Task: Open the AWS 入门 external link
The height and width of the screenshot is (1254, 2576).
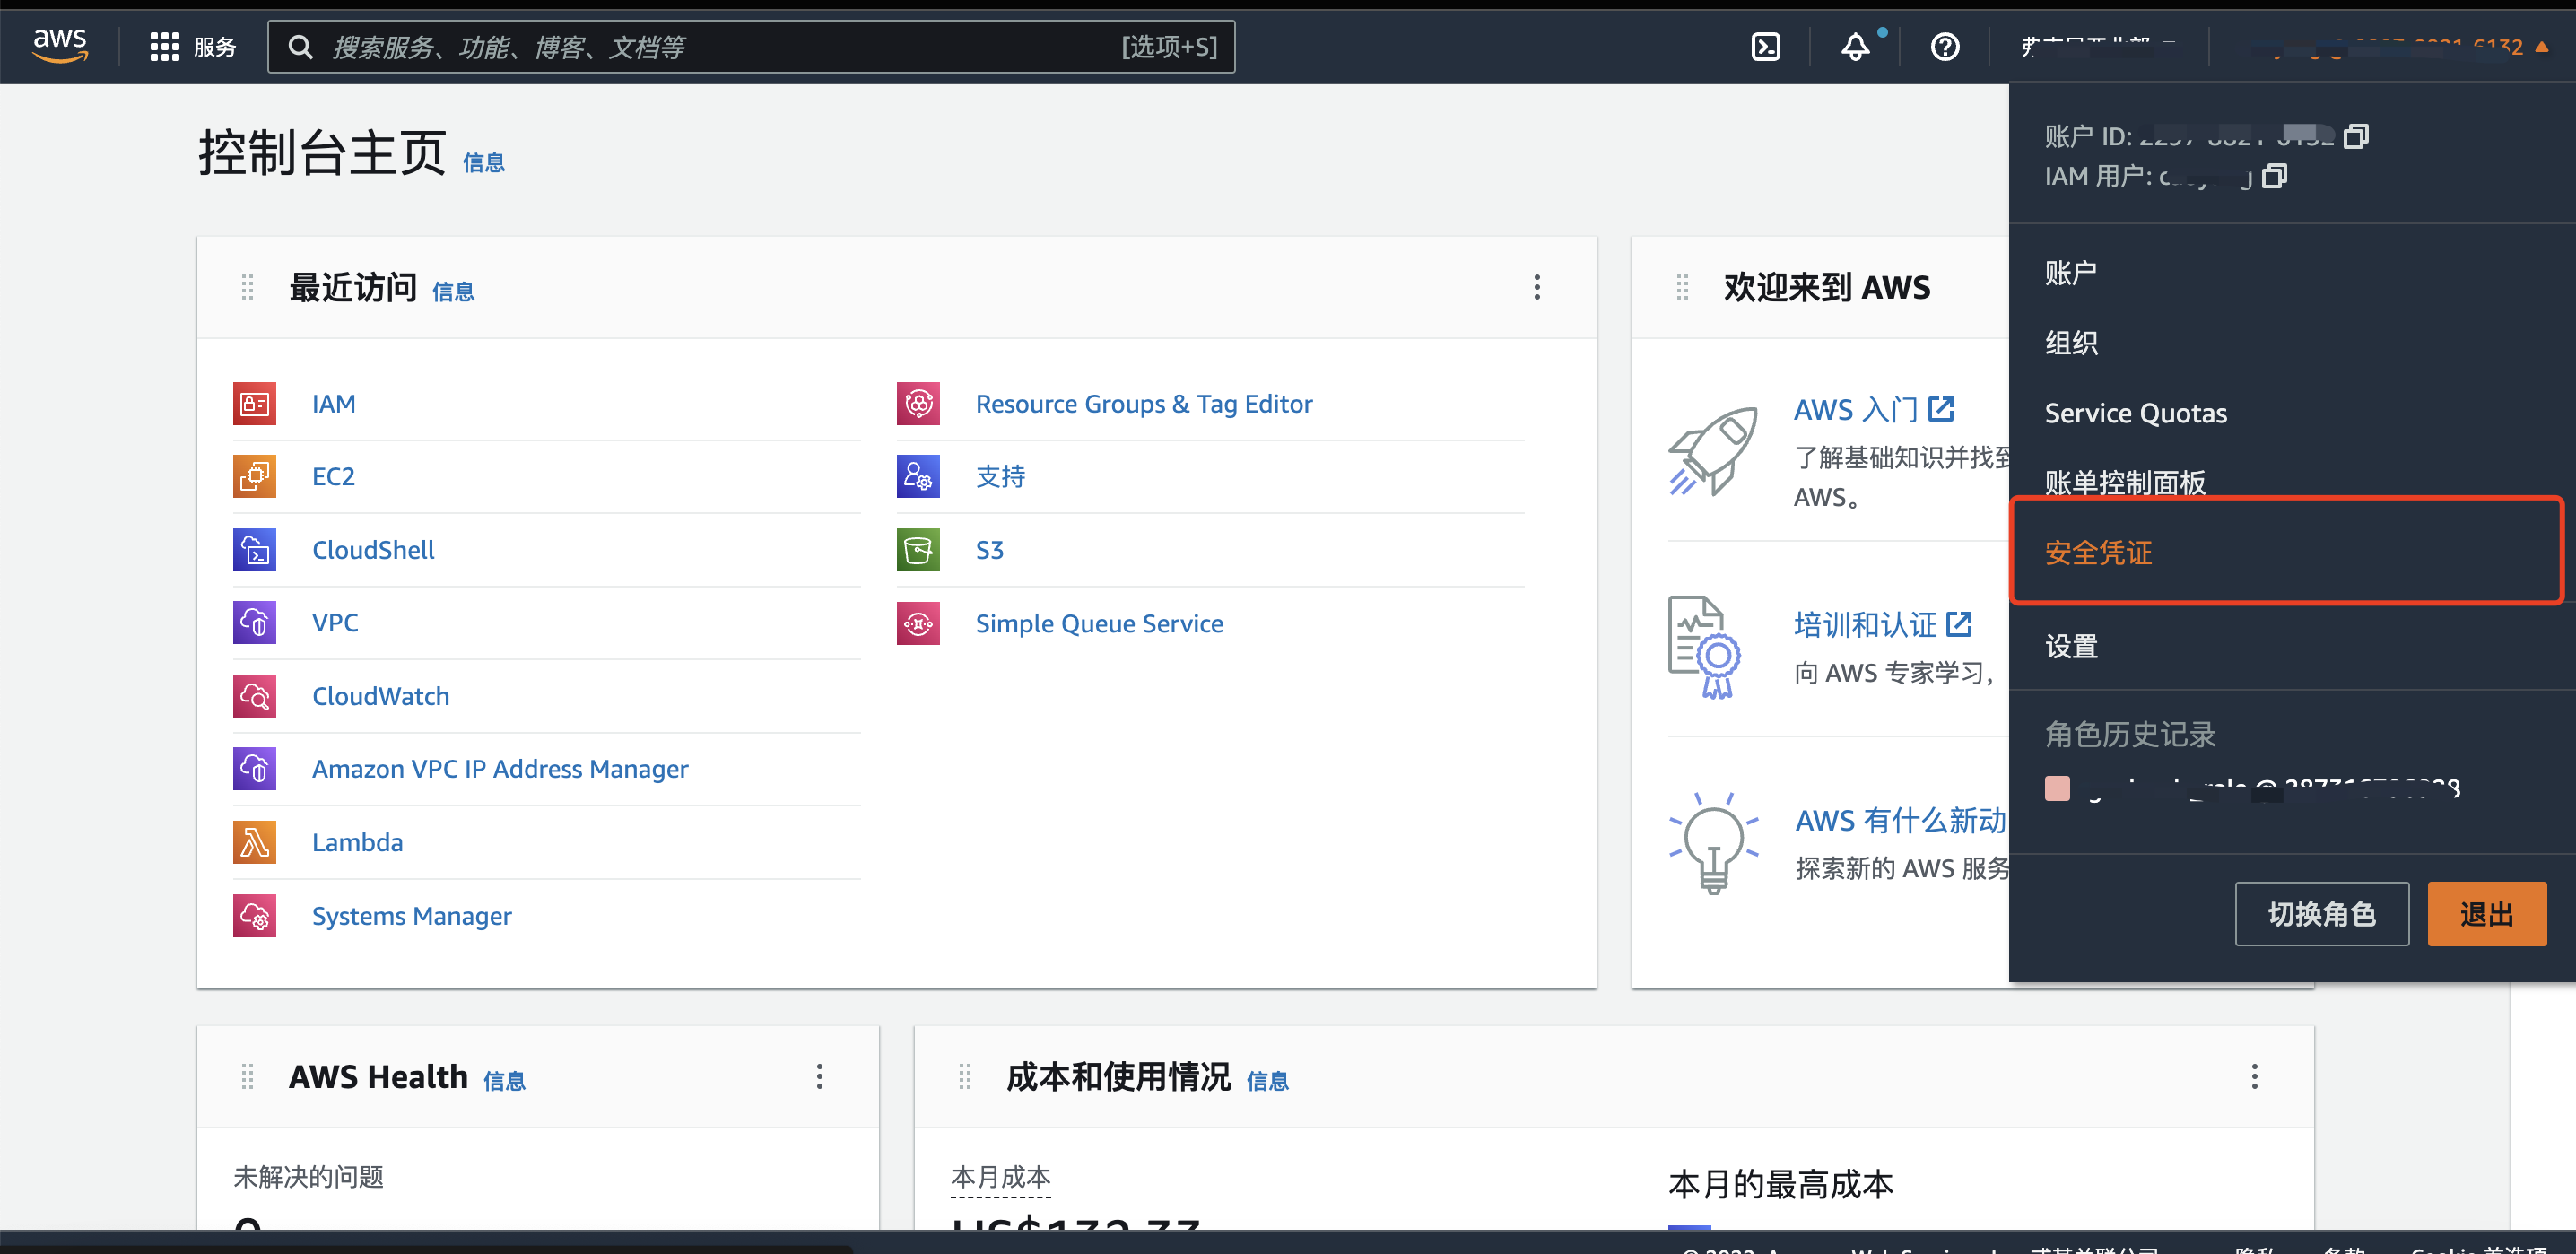Action: pyautogui.click(x=1873, y=409)
